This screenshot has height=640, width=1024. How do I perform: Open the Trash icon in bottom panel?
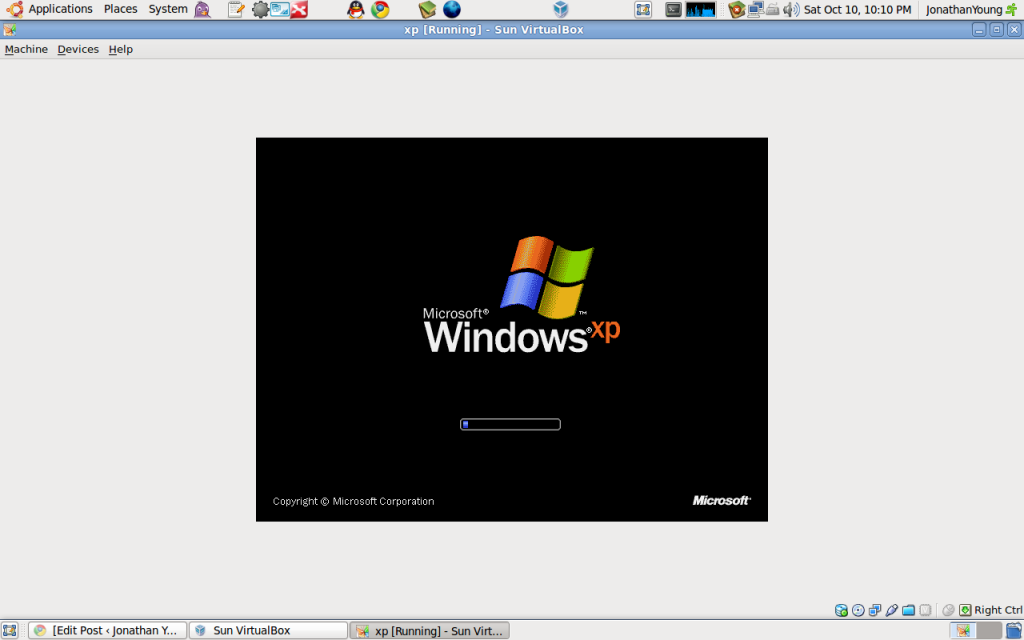[1014, 630]
